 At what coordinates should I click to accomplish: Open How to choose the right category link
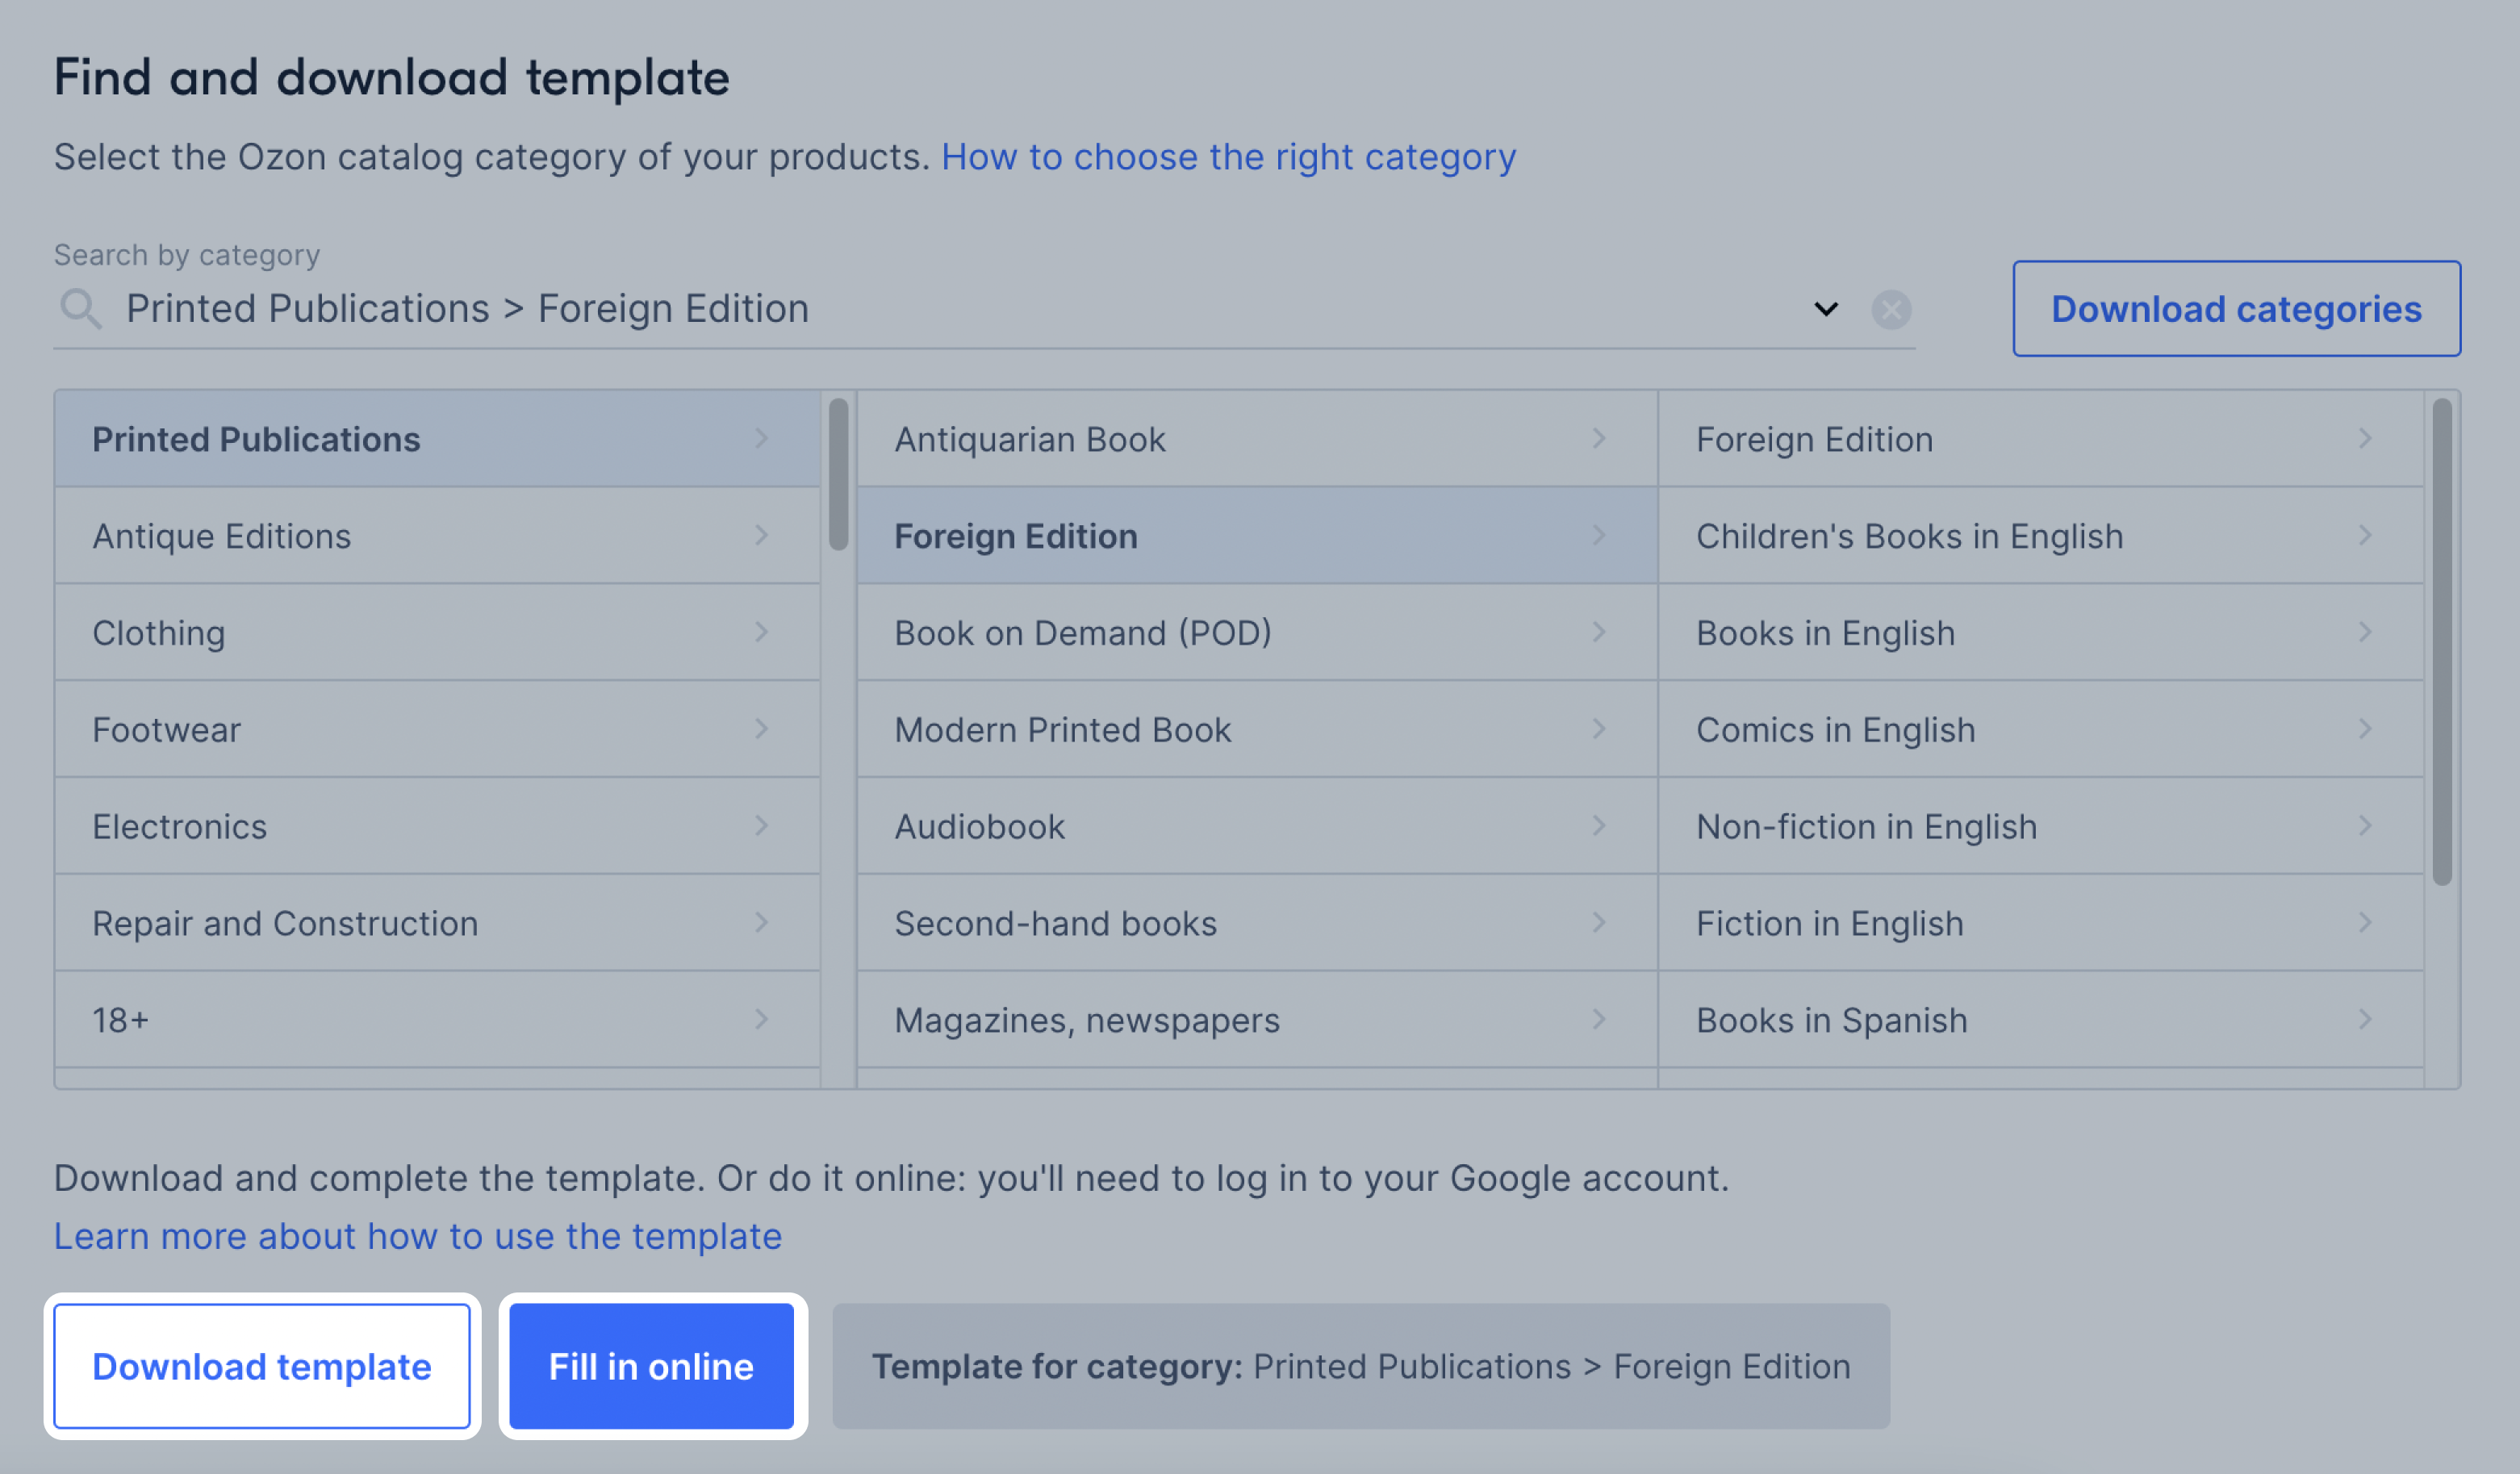click(1228, 157)
